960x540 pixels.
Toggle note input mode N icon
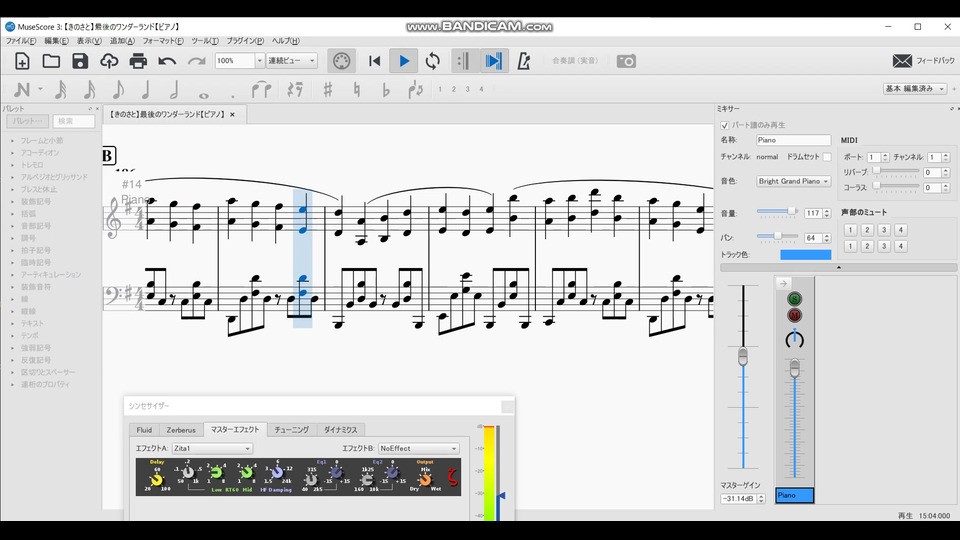coord(22,90)
